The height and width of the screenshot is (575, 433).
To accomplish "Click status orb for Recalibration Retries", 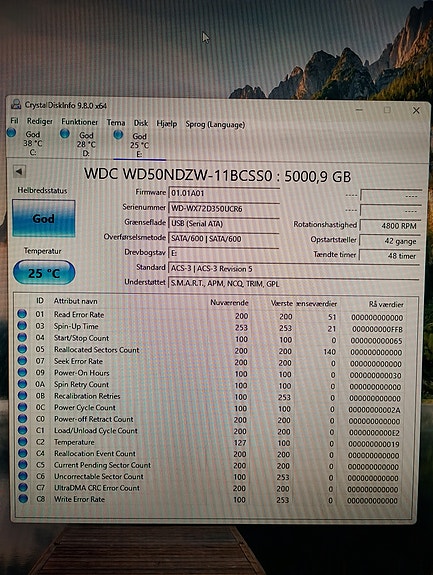I will tap(22, 395).
